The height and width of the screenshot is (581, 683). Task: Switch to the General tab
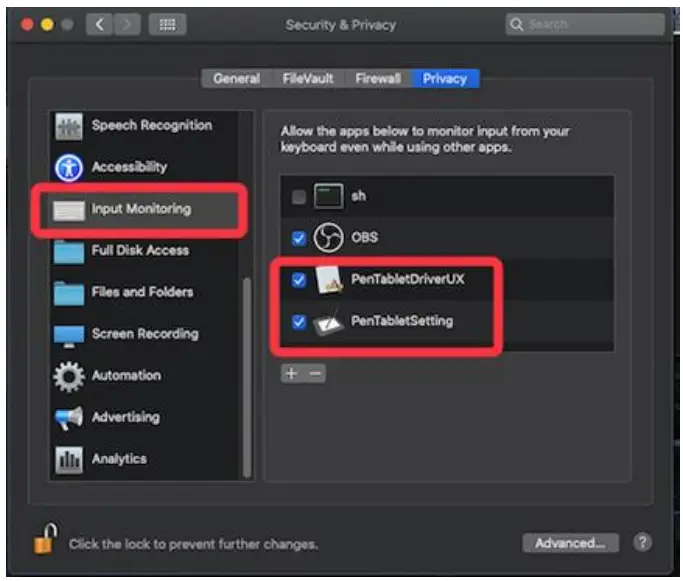coord(237,78)
